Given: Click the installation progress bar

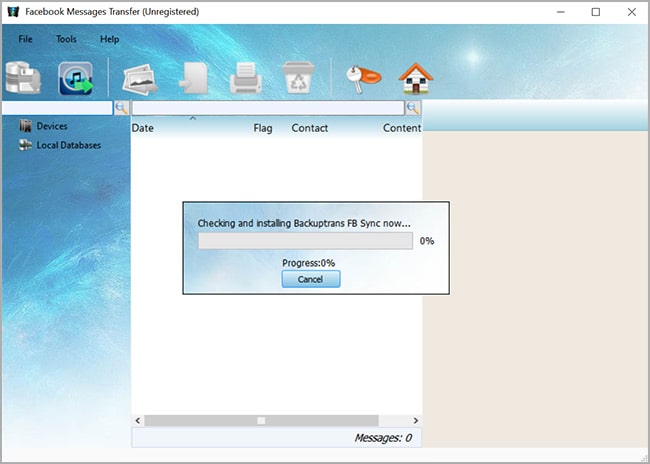Looking at the screenshot, I should pyautogui.click(x=305, y=241).
